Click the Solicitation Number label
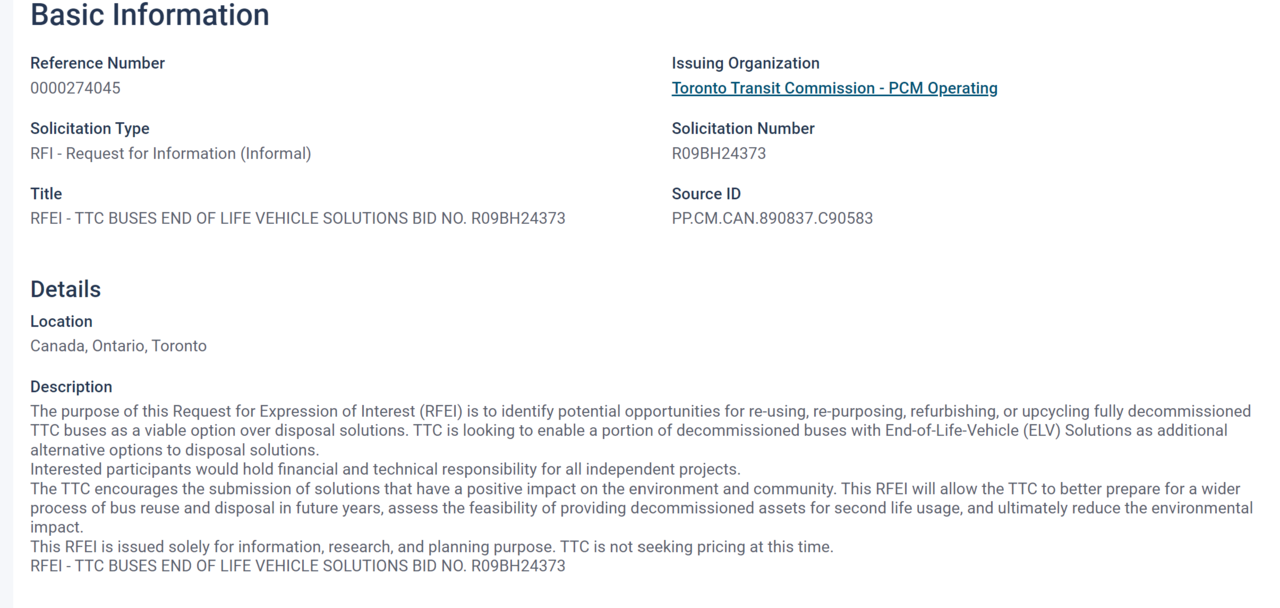Viewport: 1280px width, 608px height. (x=743, y=128)
